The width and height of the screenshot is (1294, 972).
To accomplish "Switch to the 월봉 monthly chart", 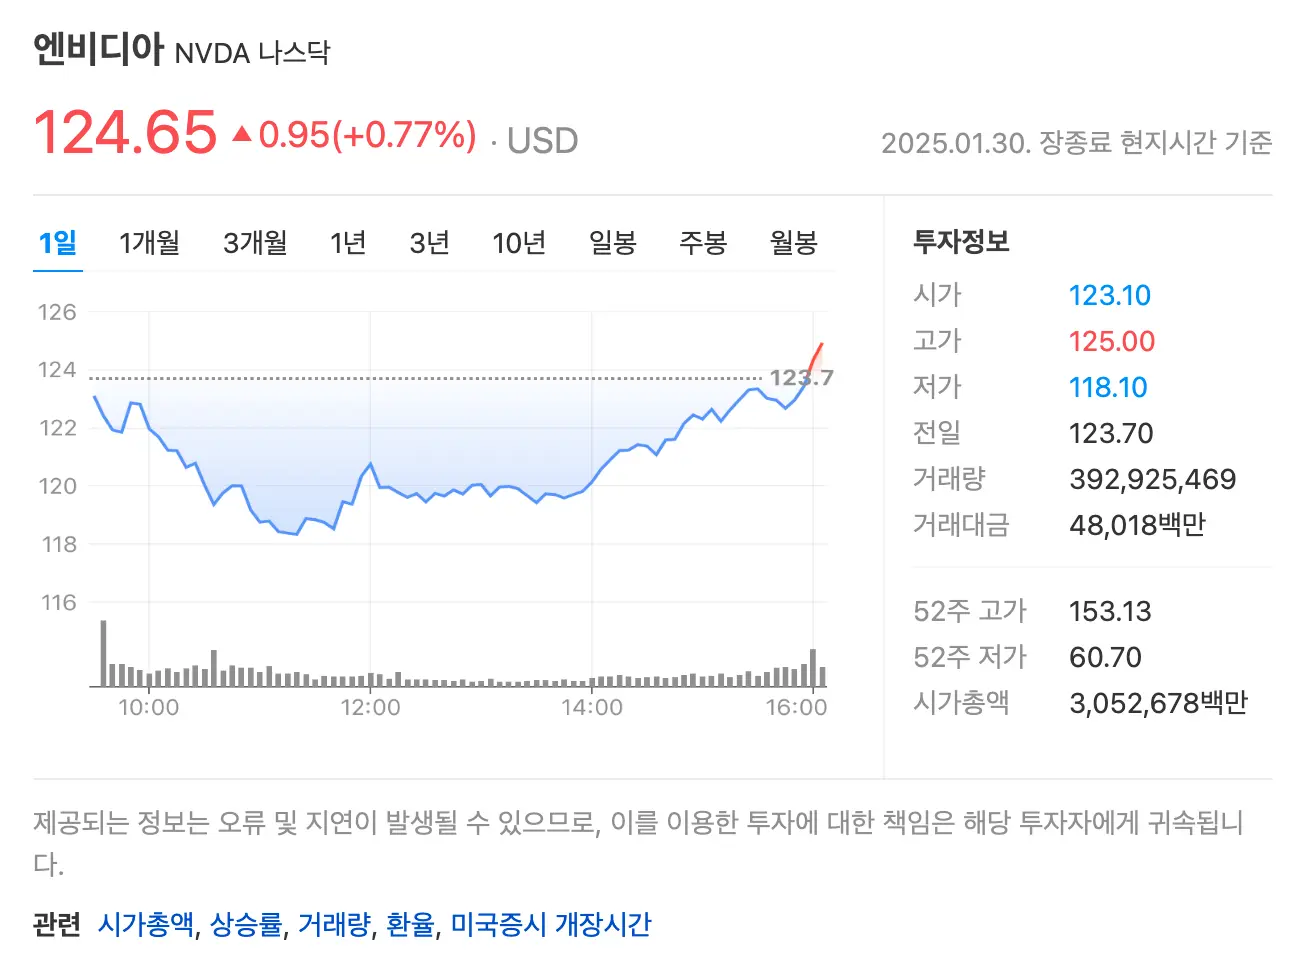I will click(x=793, y=242).
